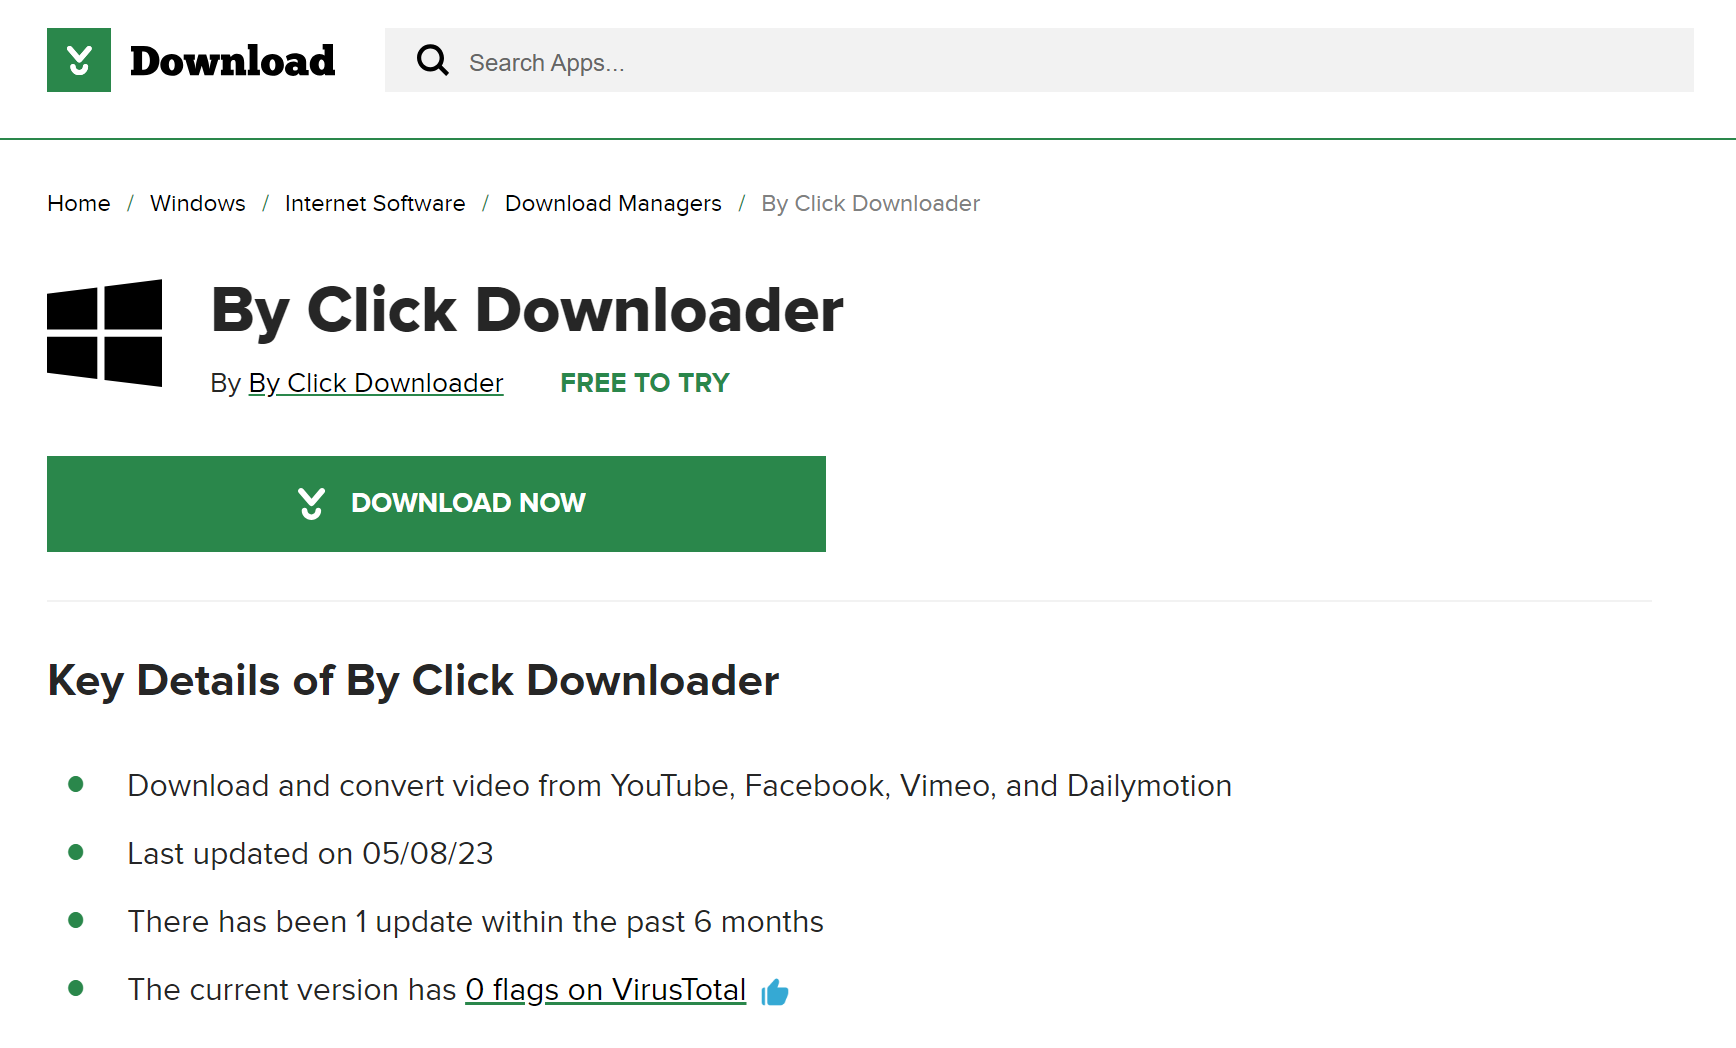1736x1048 pixels.
Task: Click the green download chevron in the header logo
Action: 78,60
